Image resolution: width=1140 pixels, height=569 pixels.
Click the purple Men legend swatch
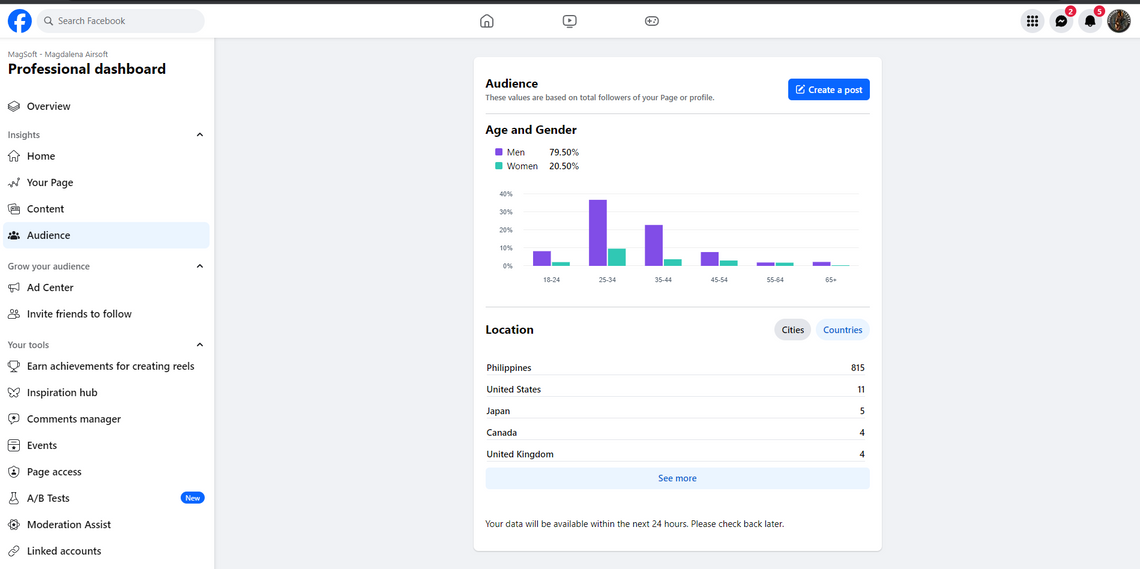point(499,153)
